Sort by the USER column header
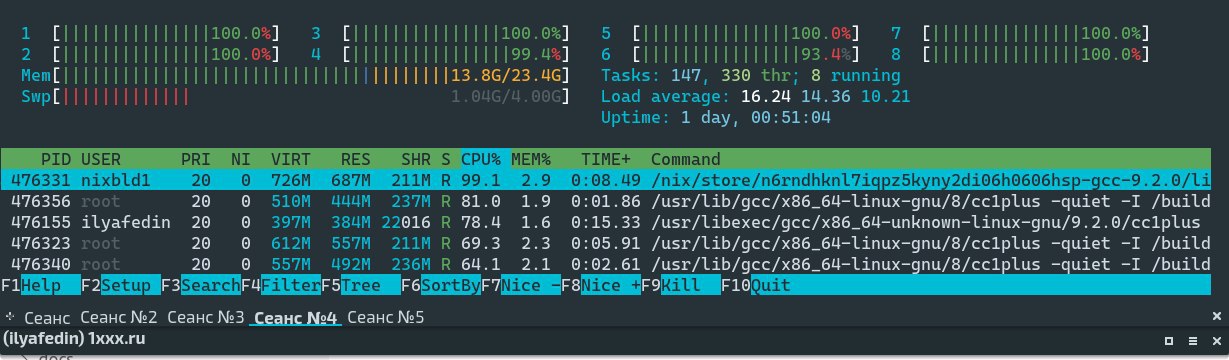Viewport: 1229px width, 360px height. click(100, 159)
